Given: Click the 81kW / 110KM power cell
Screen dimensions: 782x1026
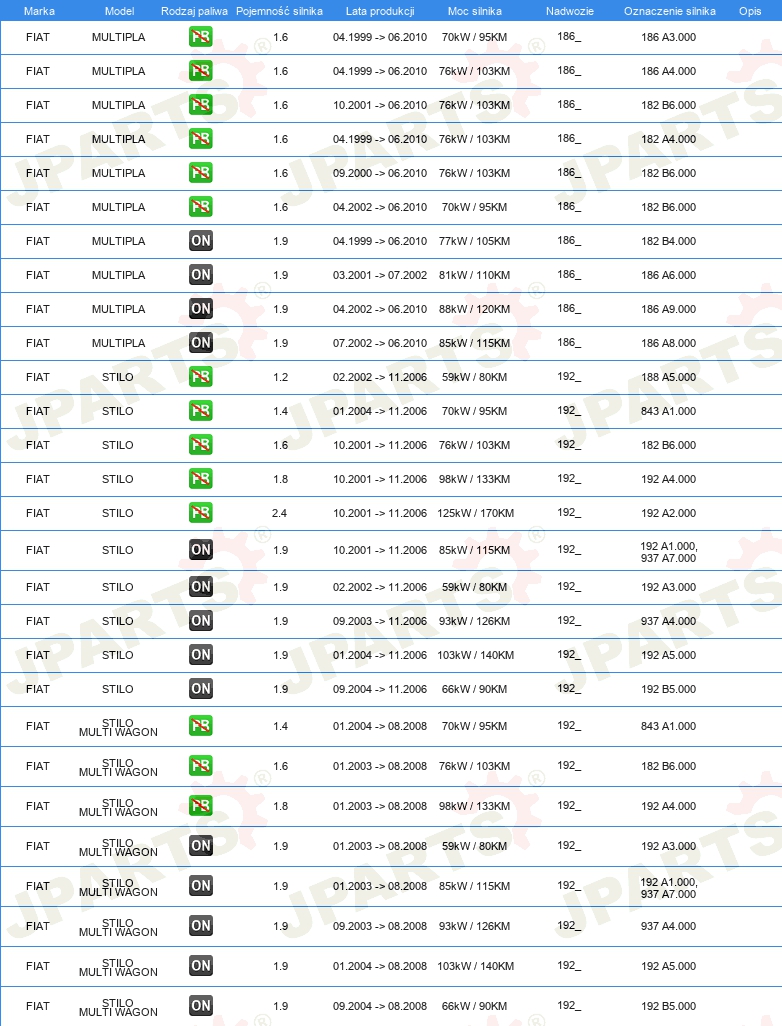Looking at the screenshot, I should point(474,275).
